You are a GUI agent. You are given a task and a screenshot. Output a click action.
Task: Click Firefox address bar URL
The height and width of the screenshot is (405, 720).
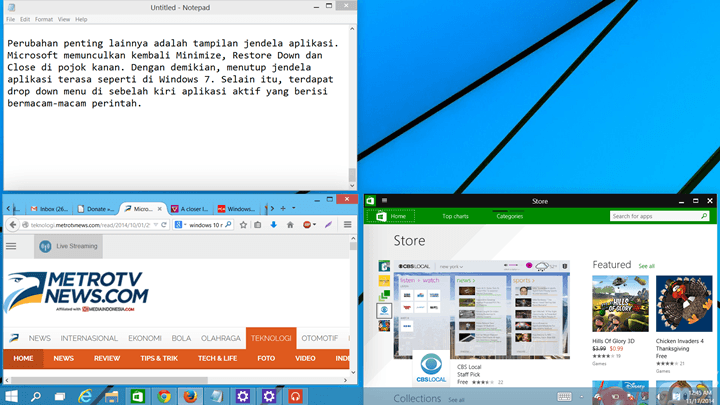(x=90, y=225)
